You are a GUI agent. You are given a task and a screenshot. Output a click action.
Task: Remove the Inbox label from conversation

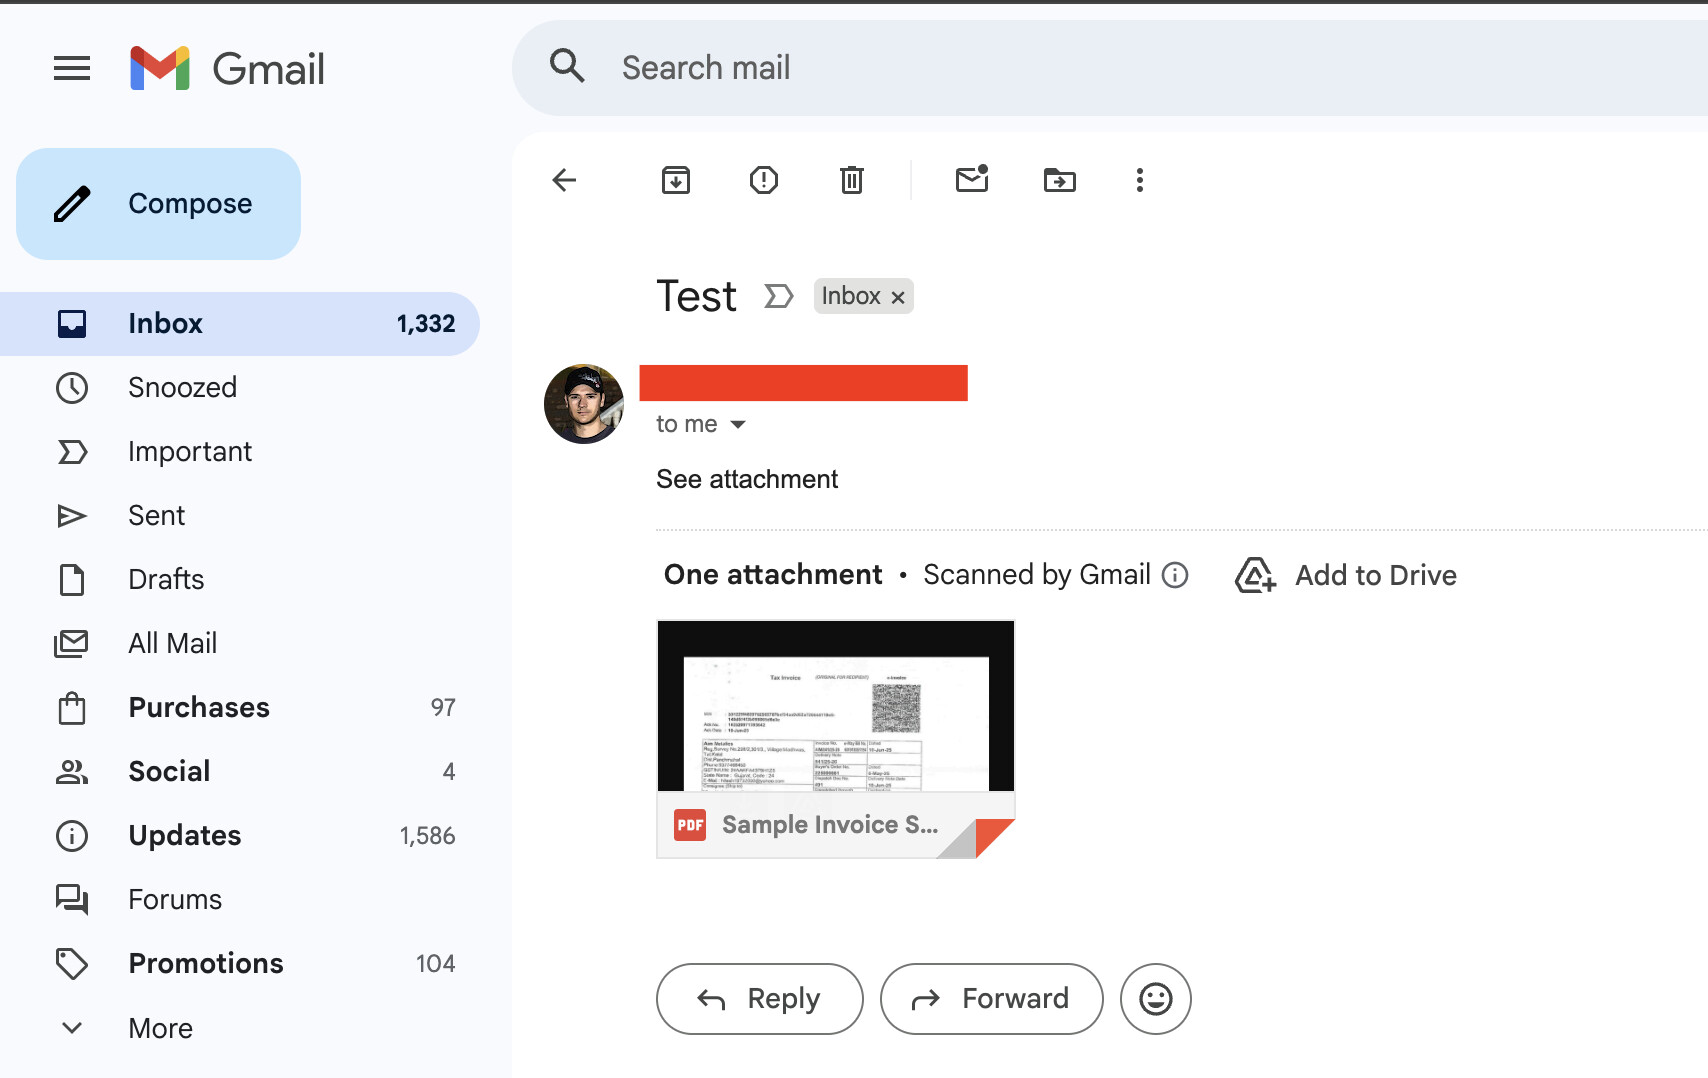click(x=898, y=297)
